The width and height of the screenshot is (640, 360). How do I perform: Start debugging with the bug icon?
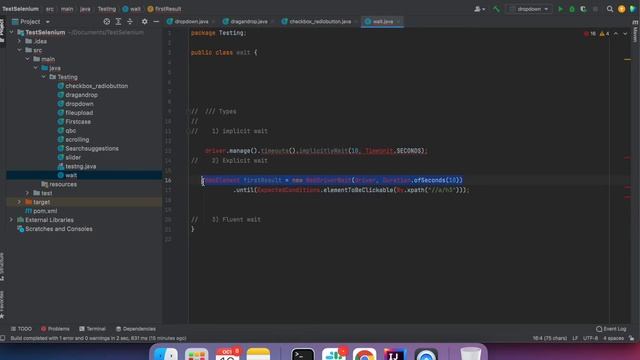(572, 9)
